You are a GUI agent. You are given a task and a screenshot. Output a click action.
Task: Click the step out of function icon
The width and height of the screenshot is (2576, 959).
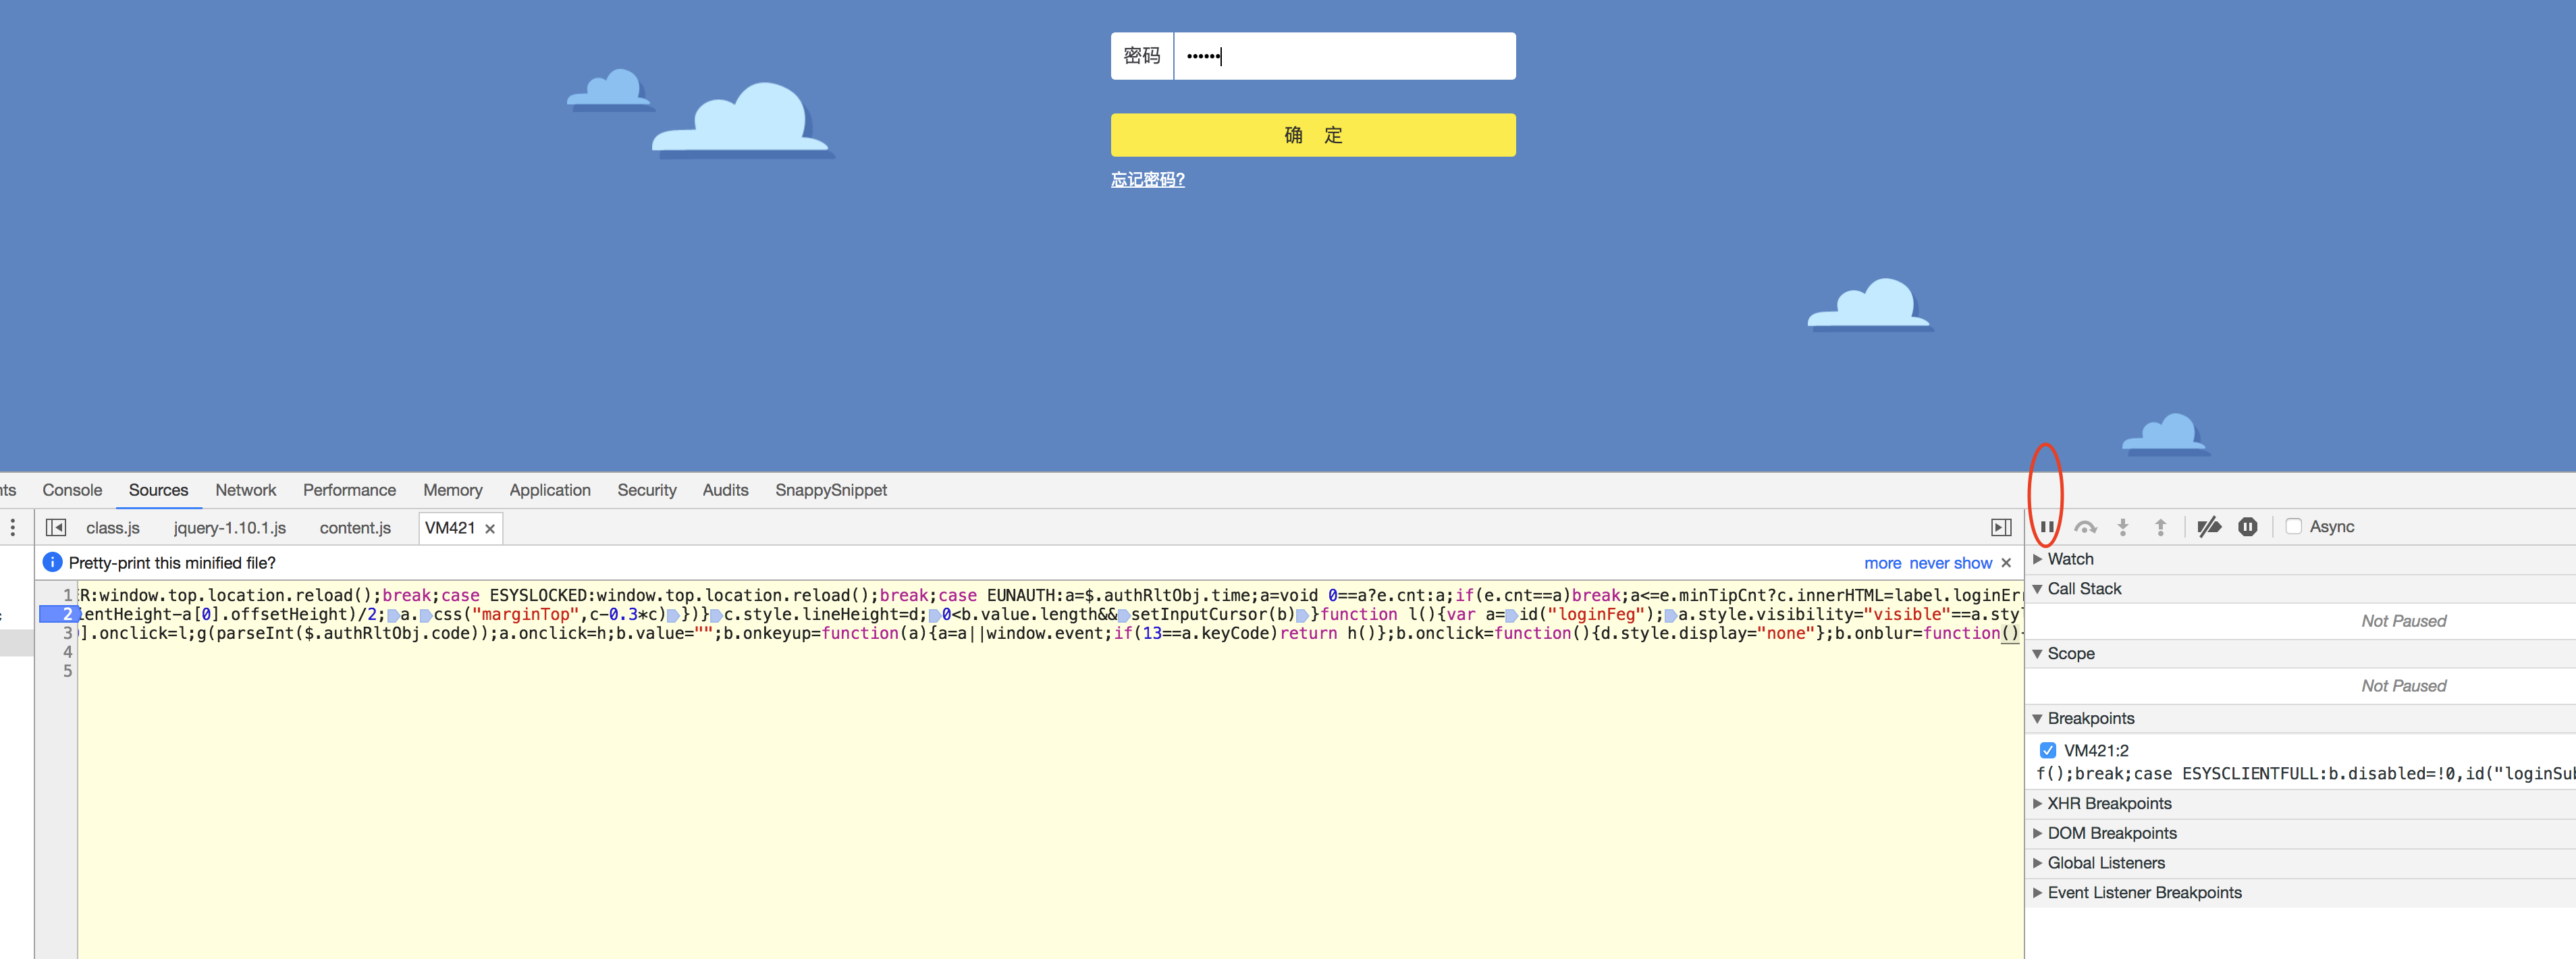tap(2160, 527)
